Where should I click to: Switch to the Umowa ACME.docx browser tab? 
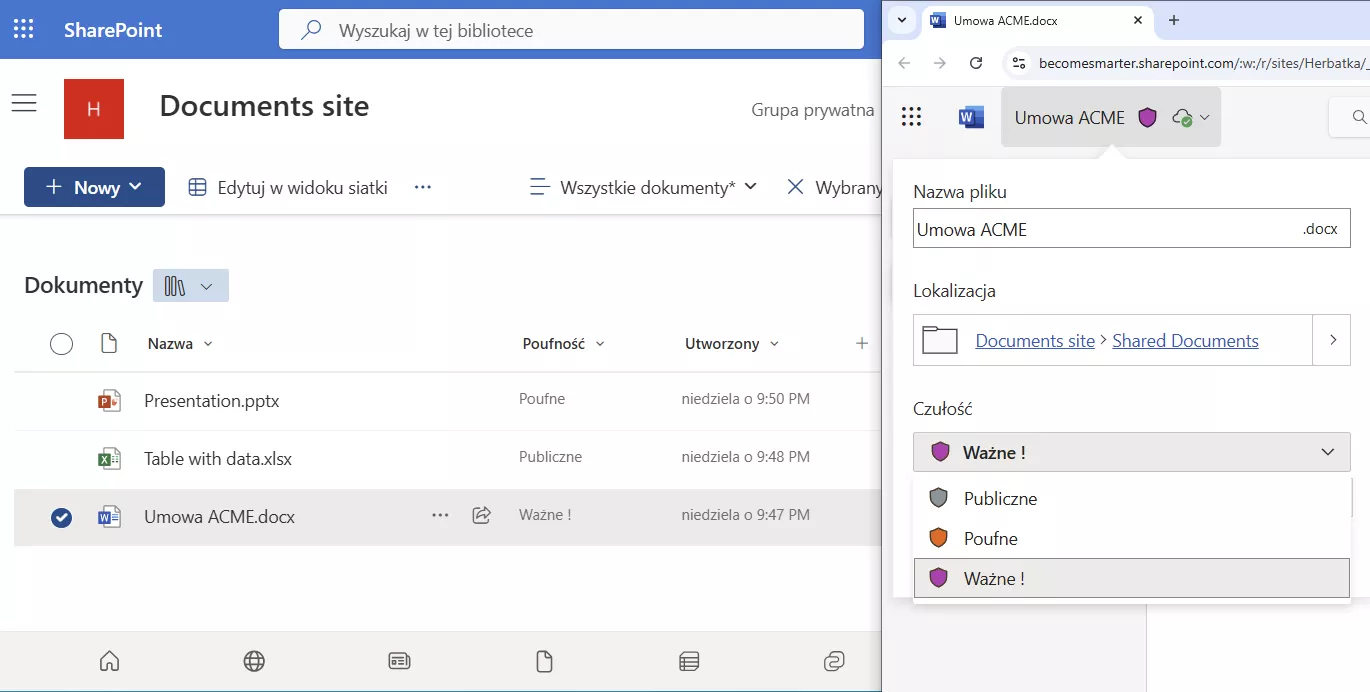[x=1030, y=20]
